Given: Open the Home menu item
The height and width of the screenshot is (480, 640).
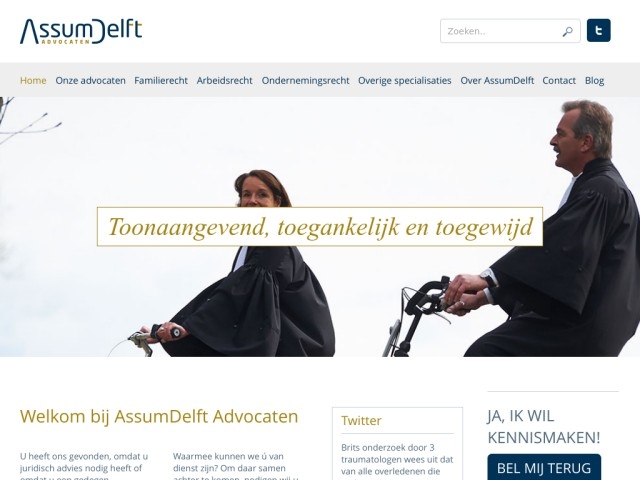Looking at the screenshot, I should [x=33, y=80].
